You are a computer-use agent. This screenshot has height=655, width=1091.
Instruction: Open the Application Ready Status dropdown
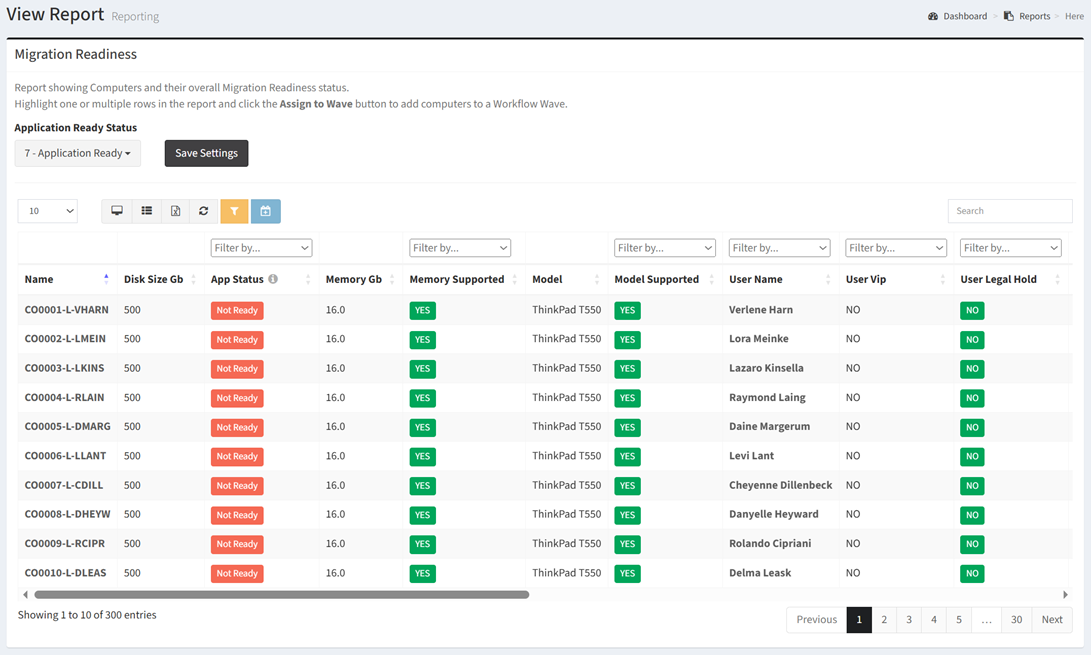coord(78,153)
